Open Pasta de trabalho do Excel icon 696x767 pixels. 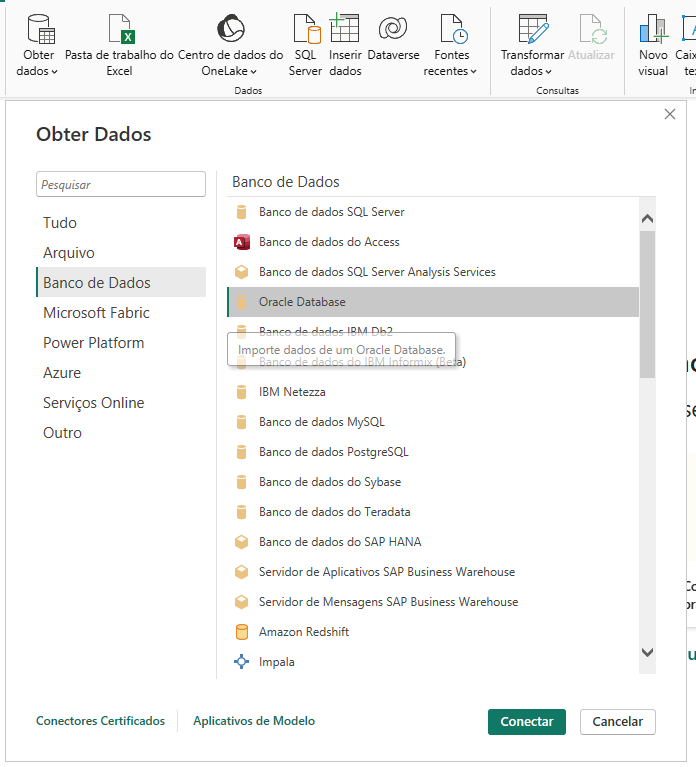[x=121, y=29]
